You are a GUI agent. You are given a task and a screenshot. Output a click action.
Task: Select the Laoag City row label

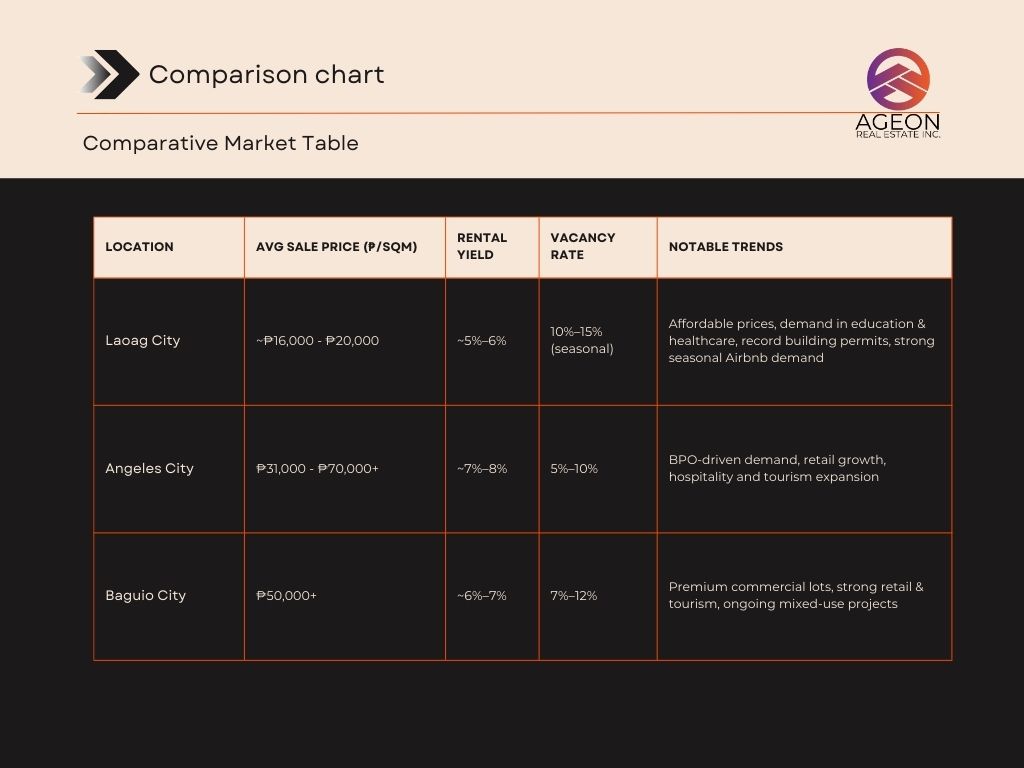143,340
